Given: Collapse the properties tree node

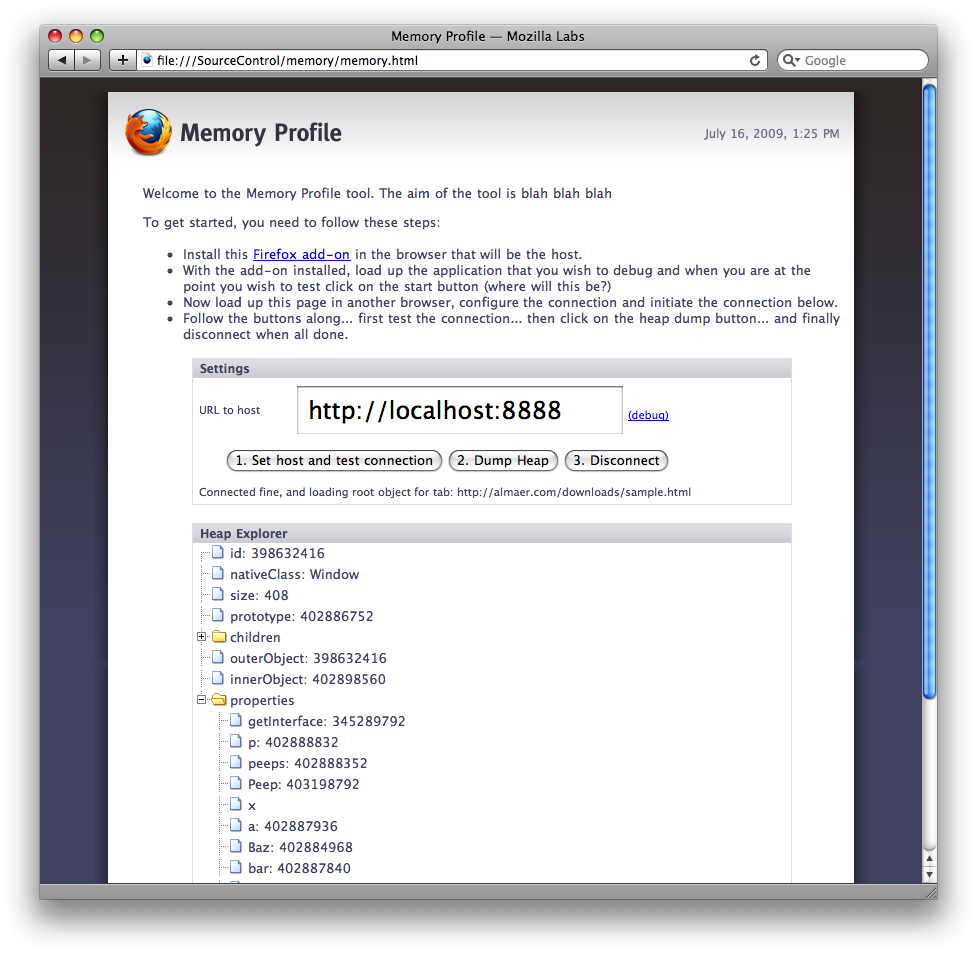Looking at the screenshot, I should (x=202, y=700).
